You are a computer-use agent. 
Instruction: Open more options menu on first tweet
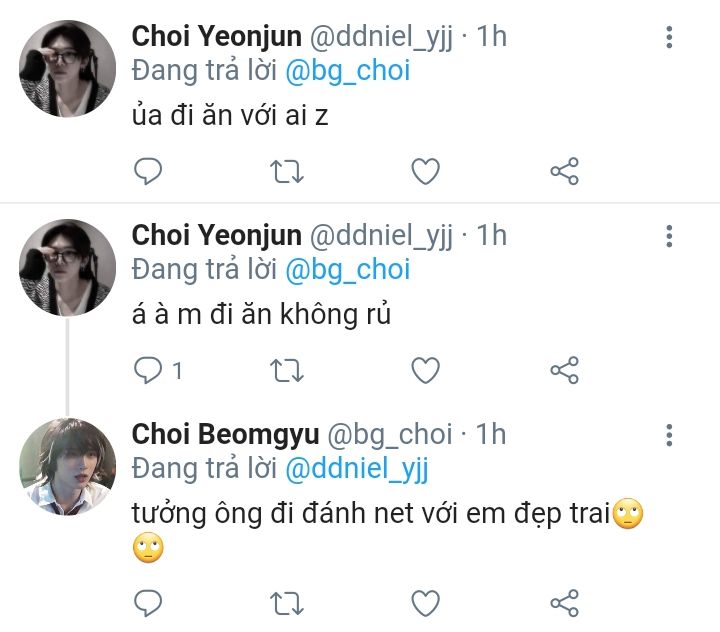[x=669, y=37]
